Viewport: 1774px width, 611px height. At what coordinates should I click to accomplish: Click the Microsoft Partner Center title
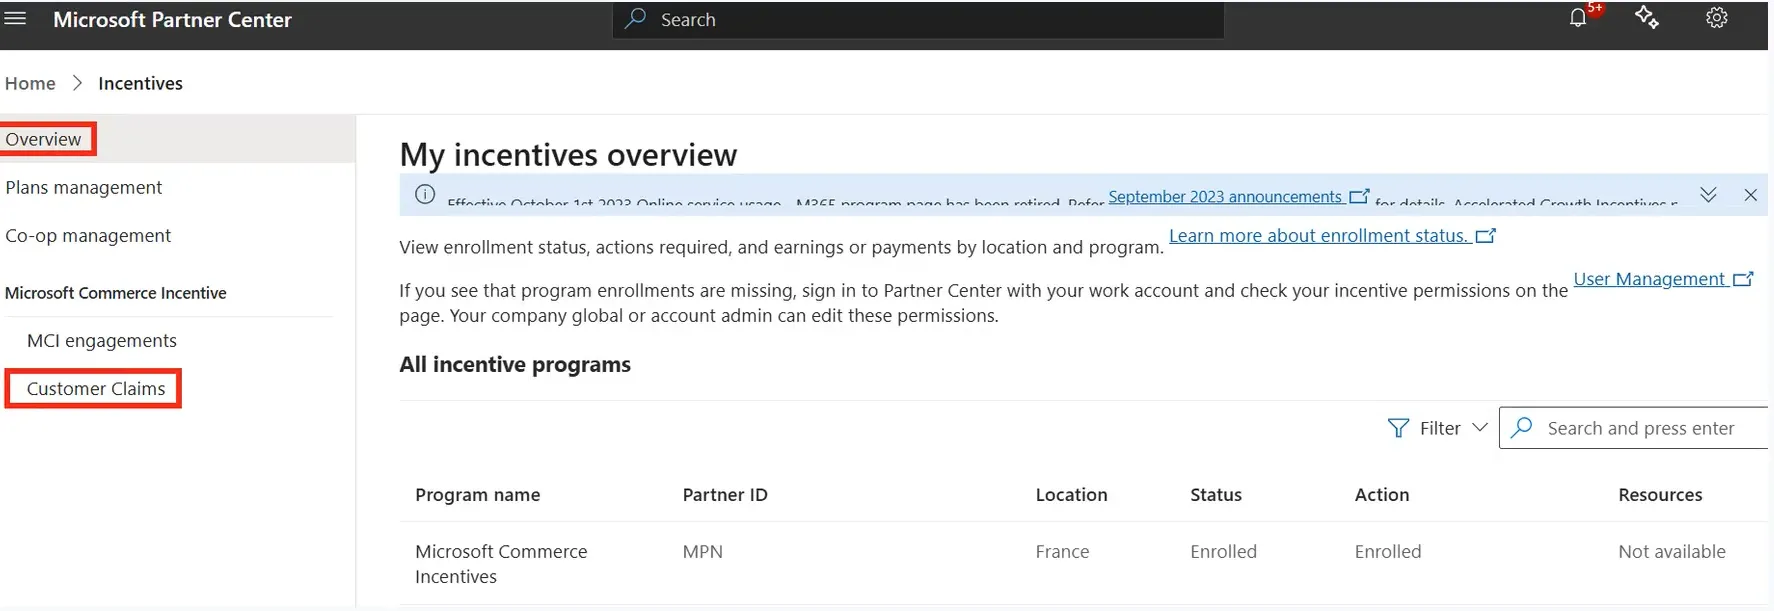tap(172, 19)
